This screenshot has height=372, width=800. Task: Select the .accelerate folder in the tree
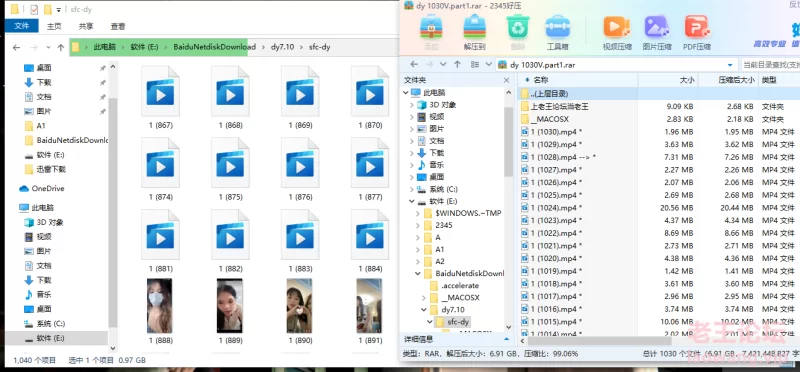[x=455, y=286]
